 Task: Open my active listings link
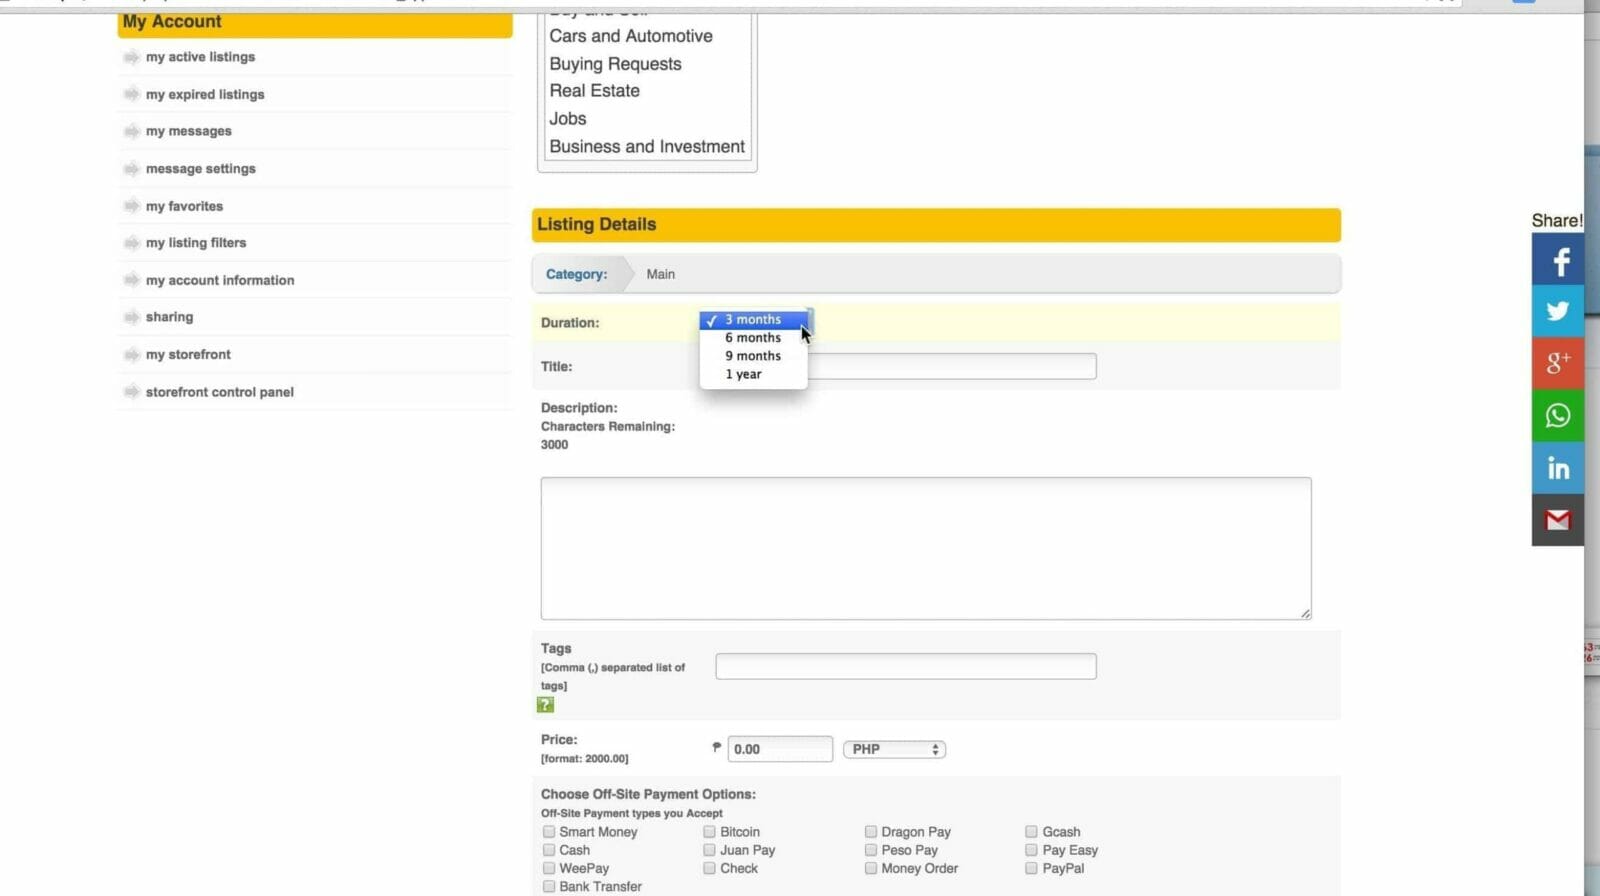click(x=200, y=57)
